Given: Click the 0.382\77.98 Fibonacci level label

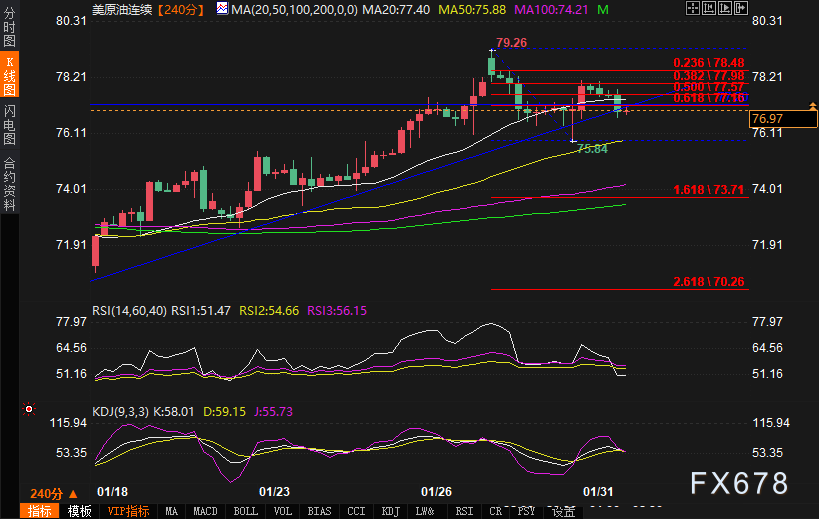Looking at the screenshot, I should coord(709,76).
